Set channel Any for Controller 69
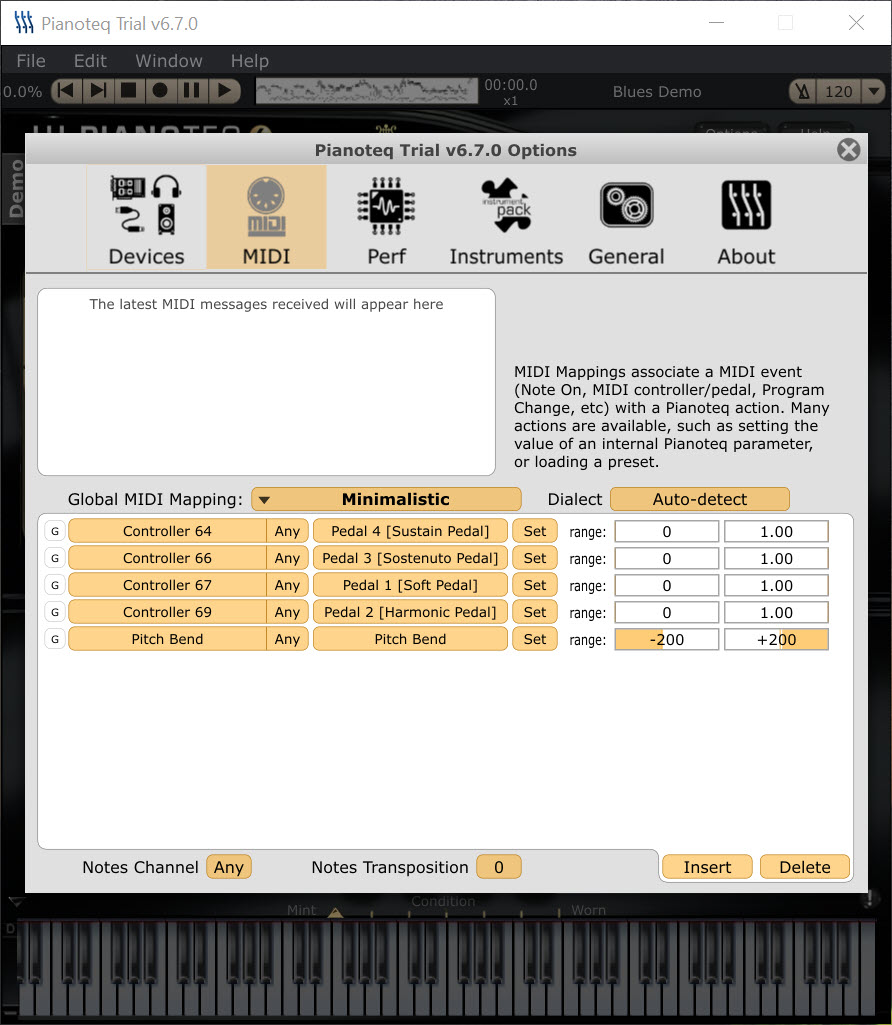The width and height of the screenshot is (892, 1025). click(x=288, y=612)
